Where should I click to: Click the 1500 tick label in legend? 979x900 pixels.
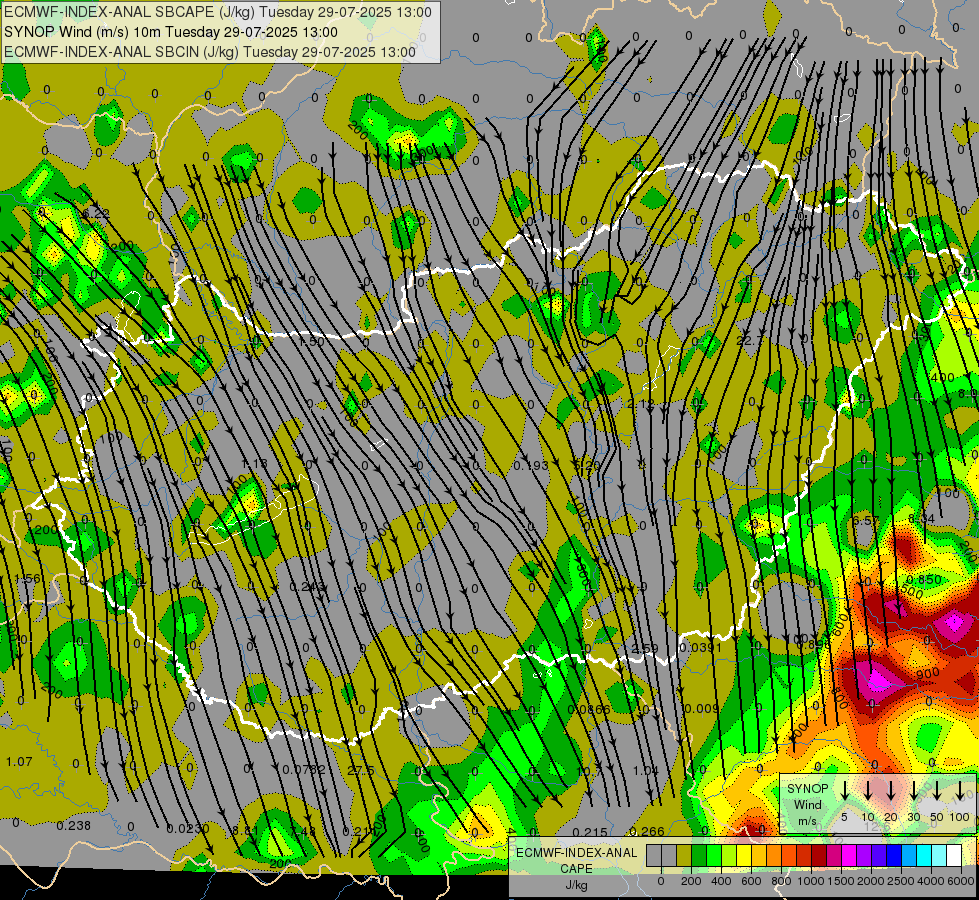point(841,881)
